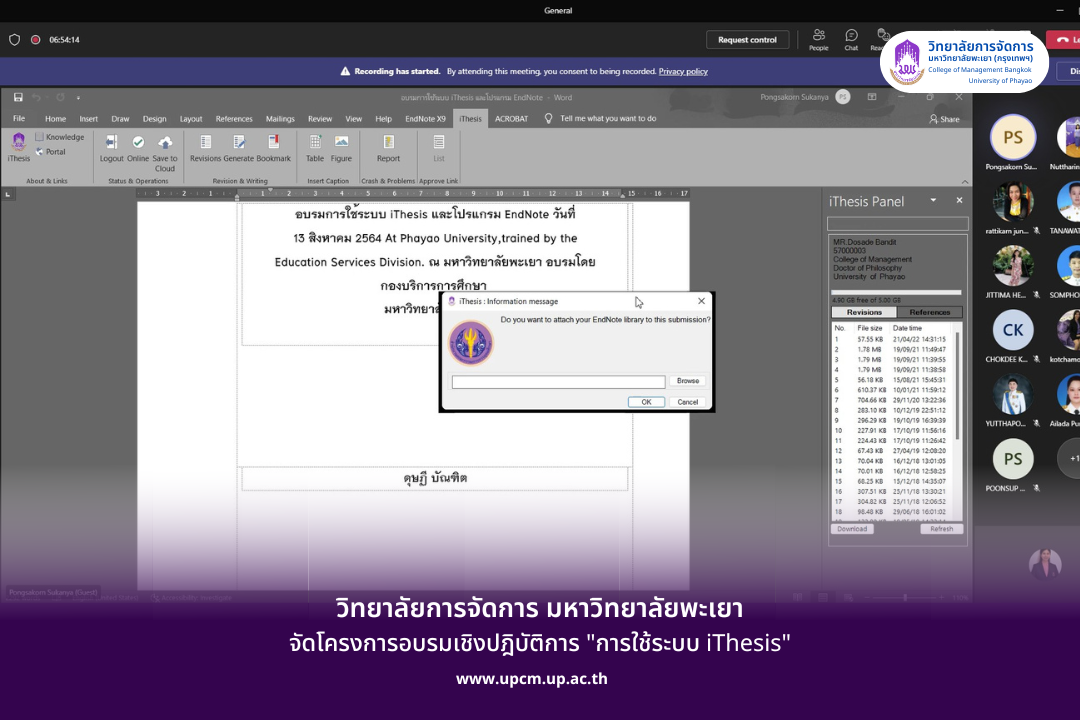Switch to the Design ribbon tab

(x=154, y=119)
